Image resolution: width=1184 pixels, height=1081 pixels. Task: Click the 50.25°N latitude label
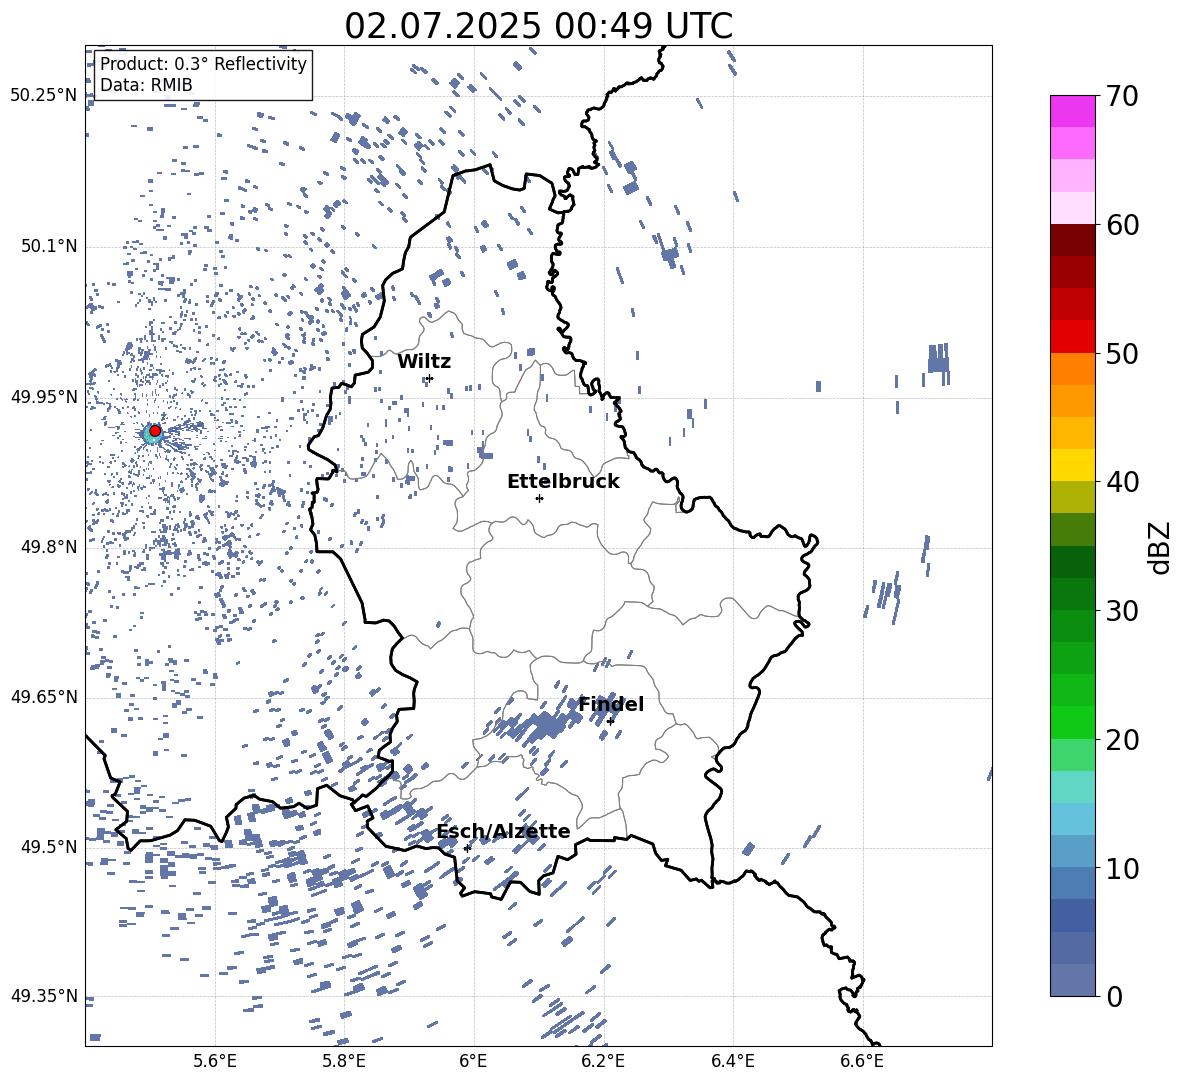pos(44,96)
